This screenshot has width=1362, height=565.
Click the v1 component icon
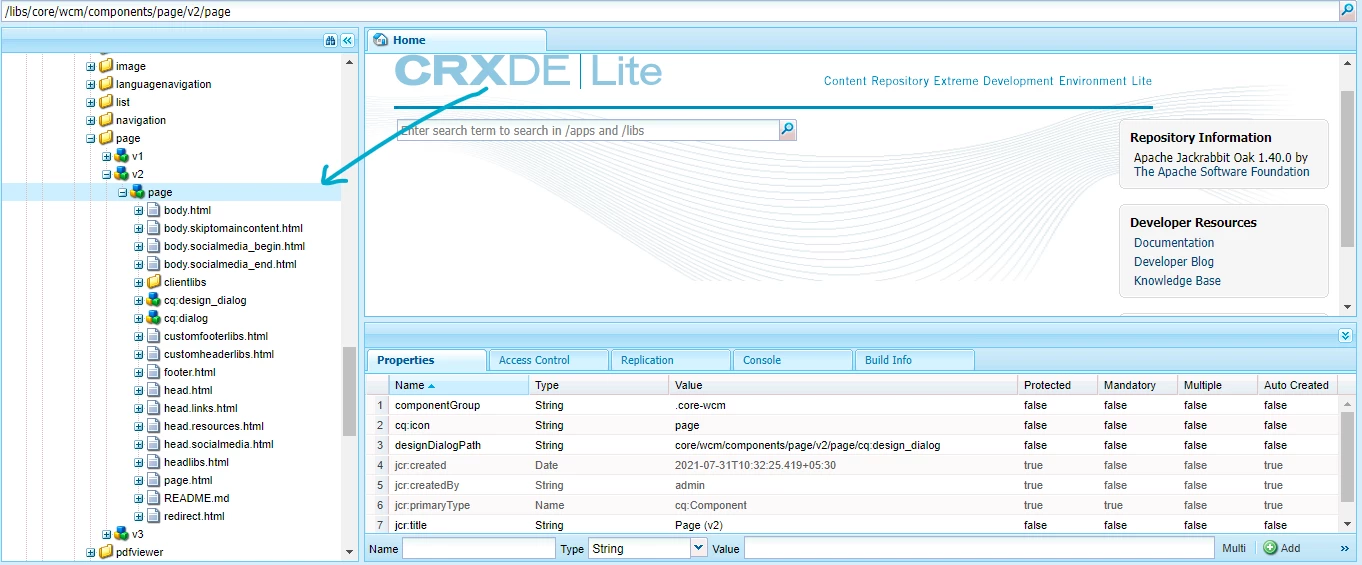click(122, 156)
